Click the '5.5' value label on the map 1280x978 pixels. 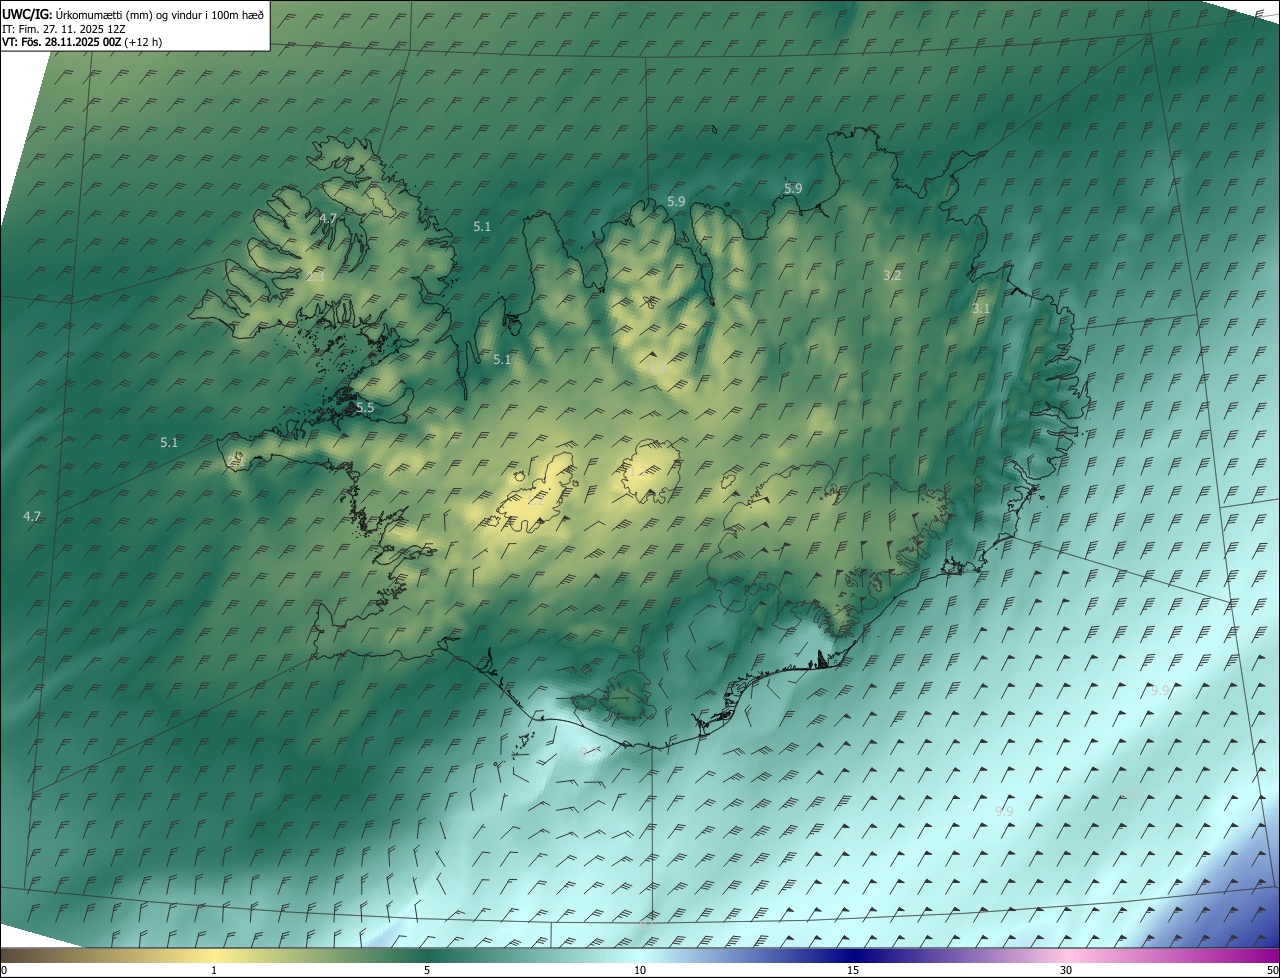point(365,408)
